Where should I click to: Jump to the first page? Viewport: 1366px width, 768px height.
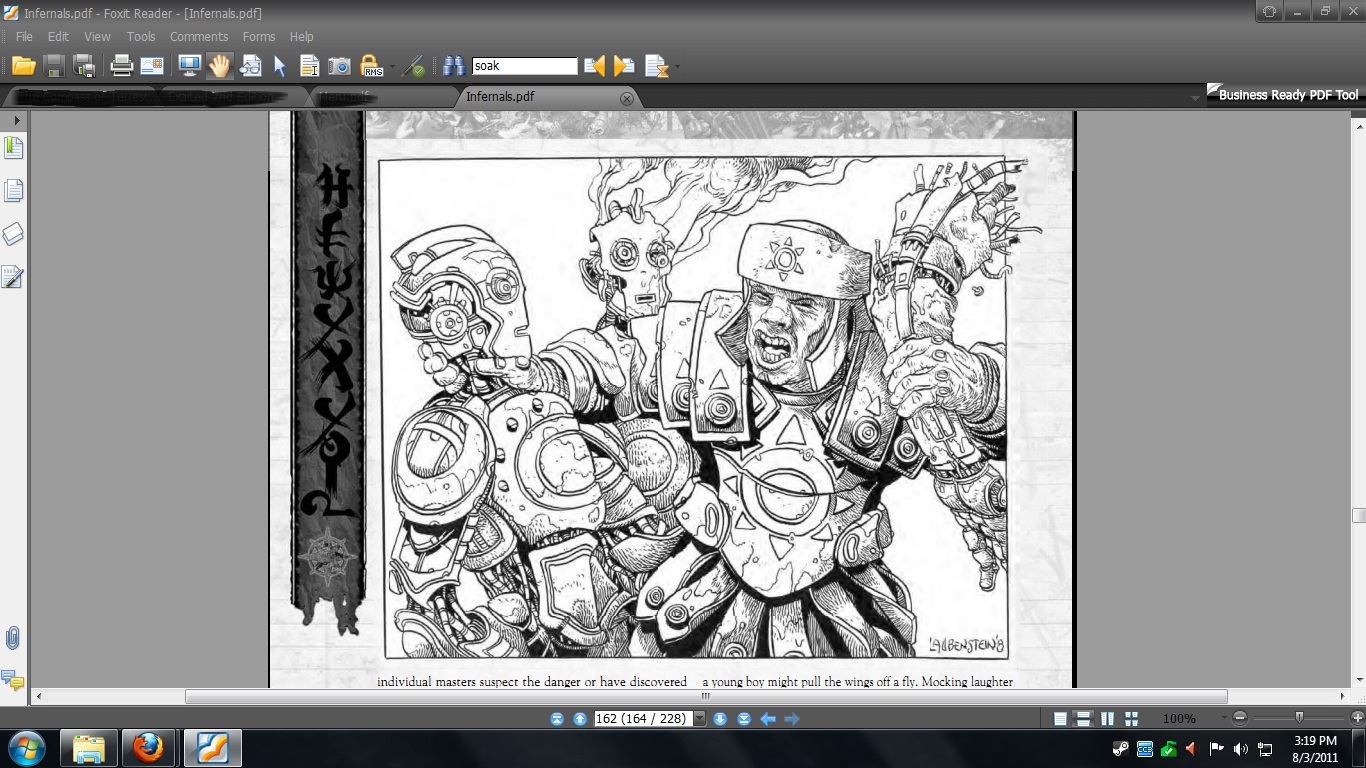(557, 719)
